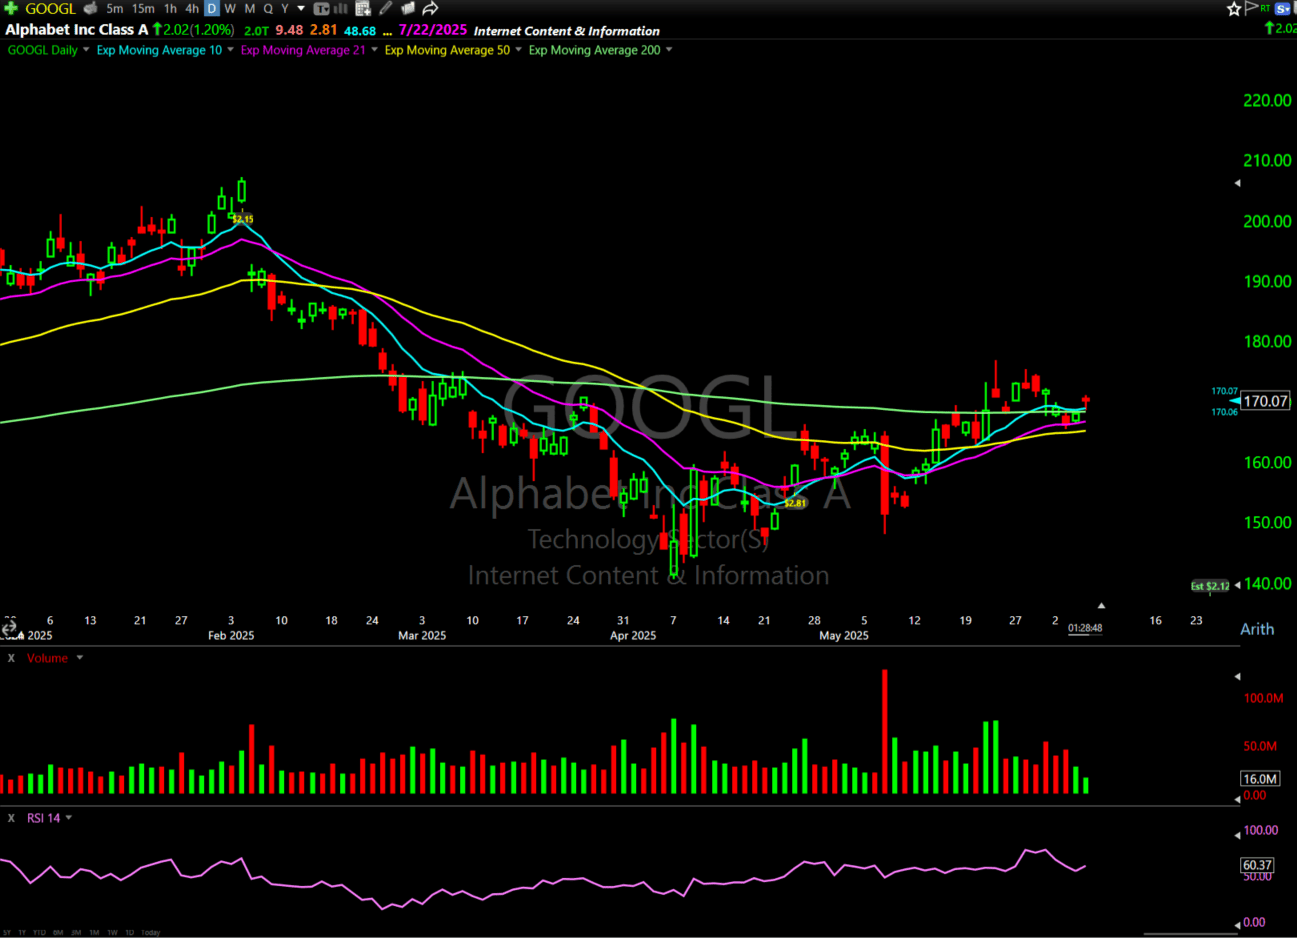Screen dimensions: 1297x938
Task: Close the RSI 14 pane with X
Action: click(11, 818)
